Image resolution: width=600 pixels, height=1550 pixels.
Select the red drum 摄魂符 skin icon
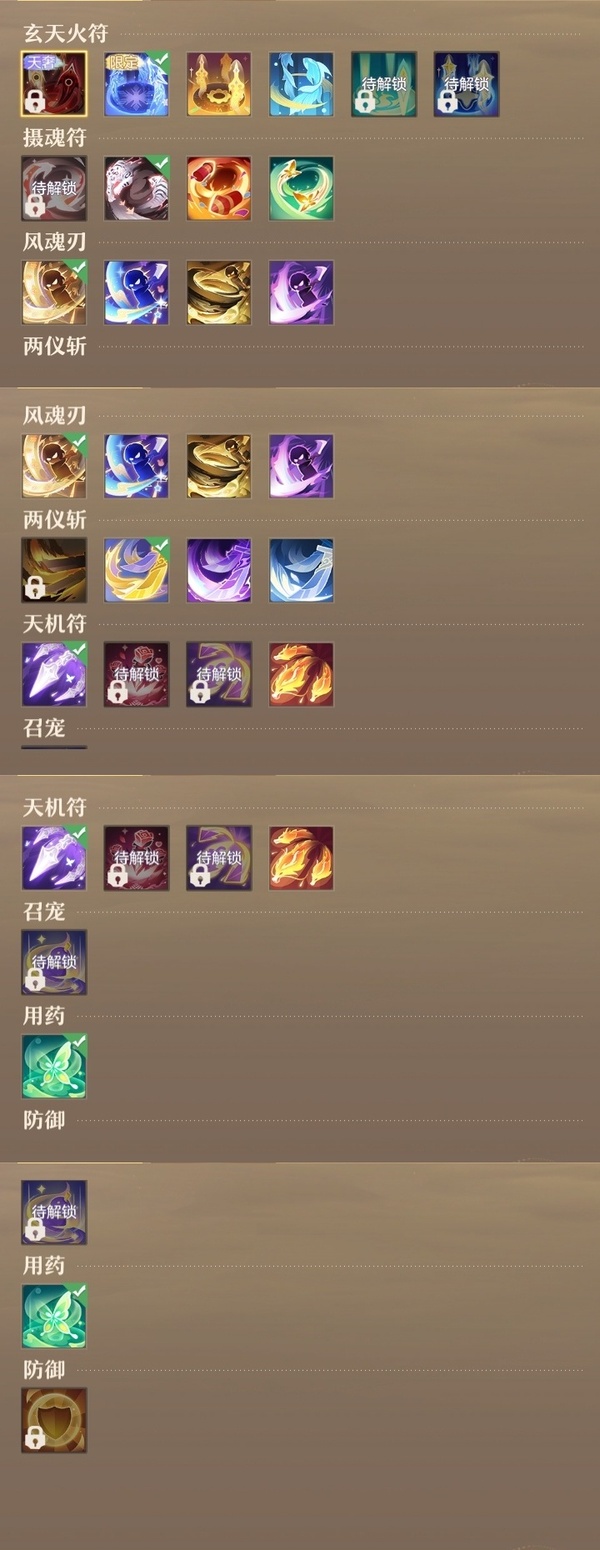pos(218,188)
